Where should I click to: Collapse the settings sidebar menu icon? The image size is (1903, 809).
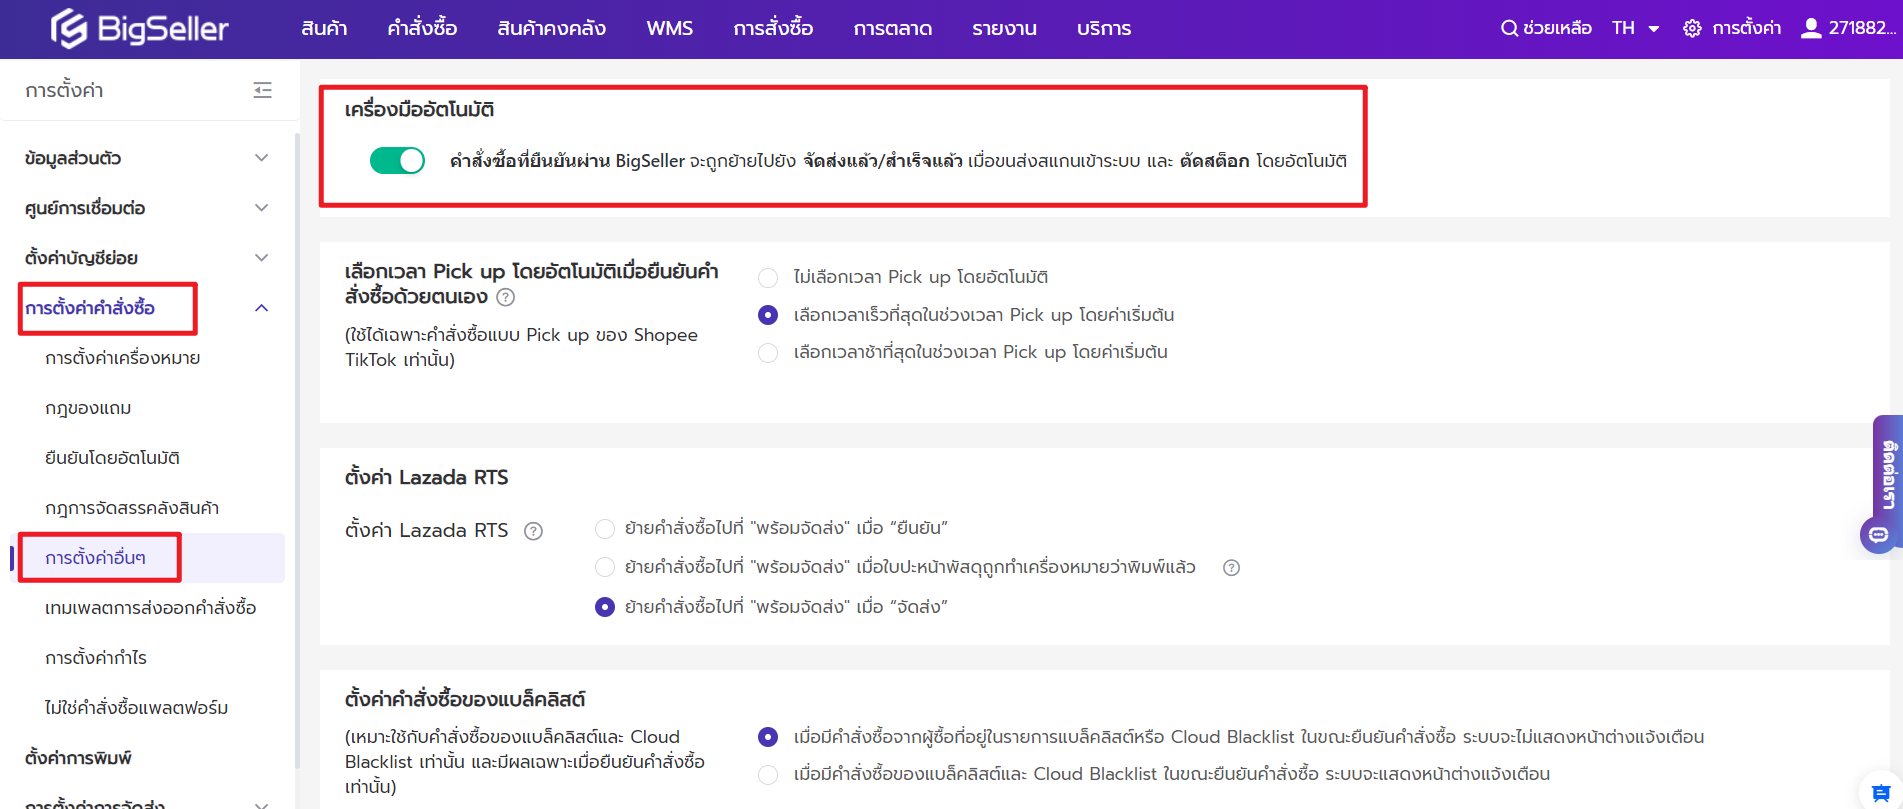[x=263, y=91]
